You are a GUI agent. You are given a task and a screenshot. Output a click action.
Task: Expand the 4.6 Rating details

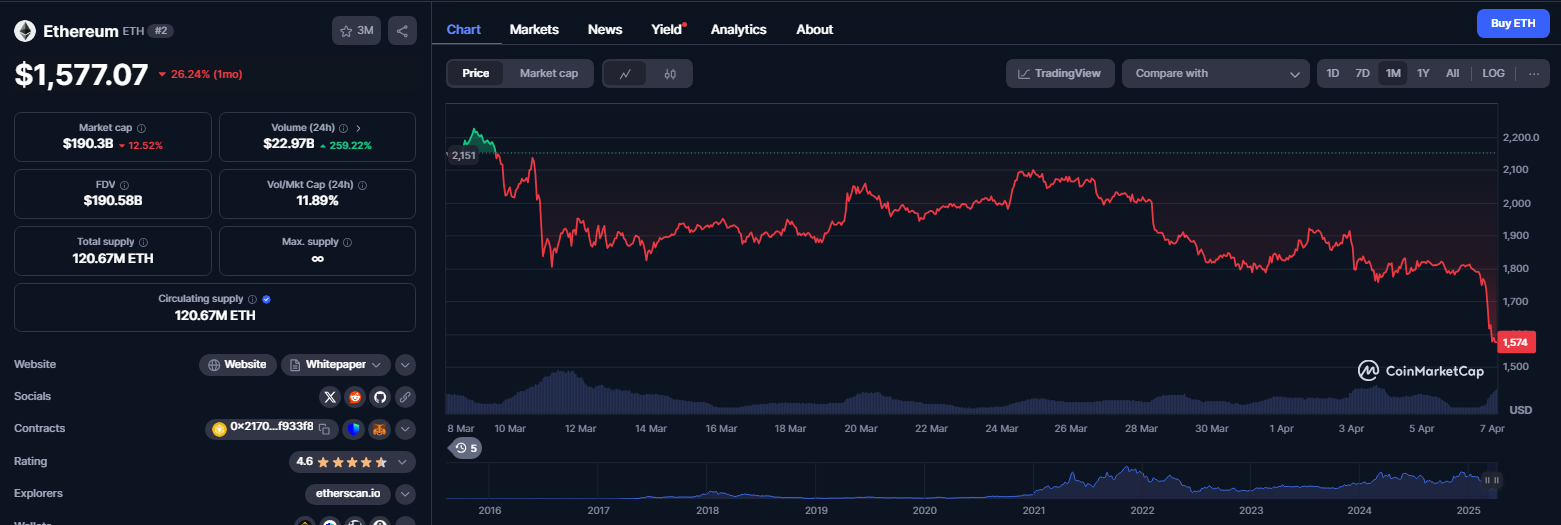(352, 462)
